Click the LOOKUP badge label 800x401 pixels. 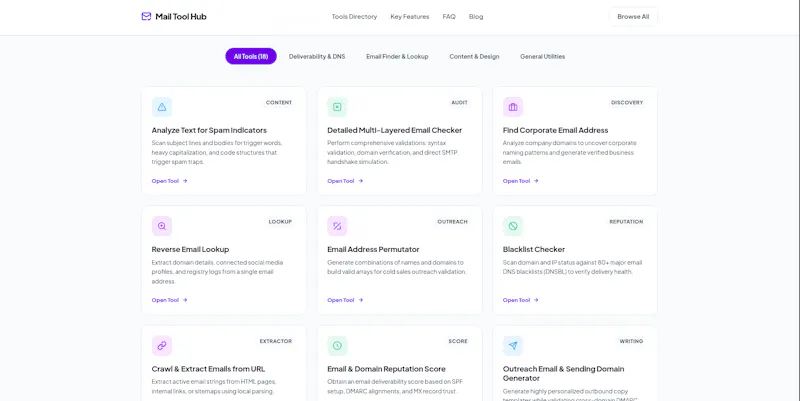coord(281,222)
